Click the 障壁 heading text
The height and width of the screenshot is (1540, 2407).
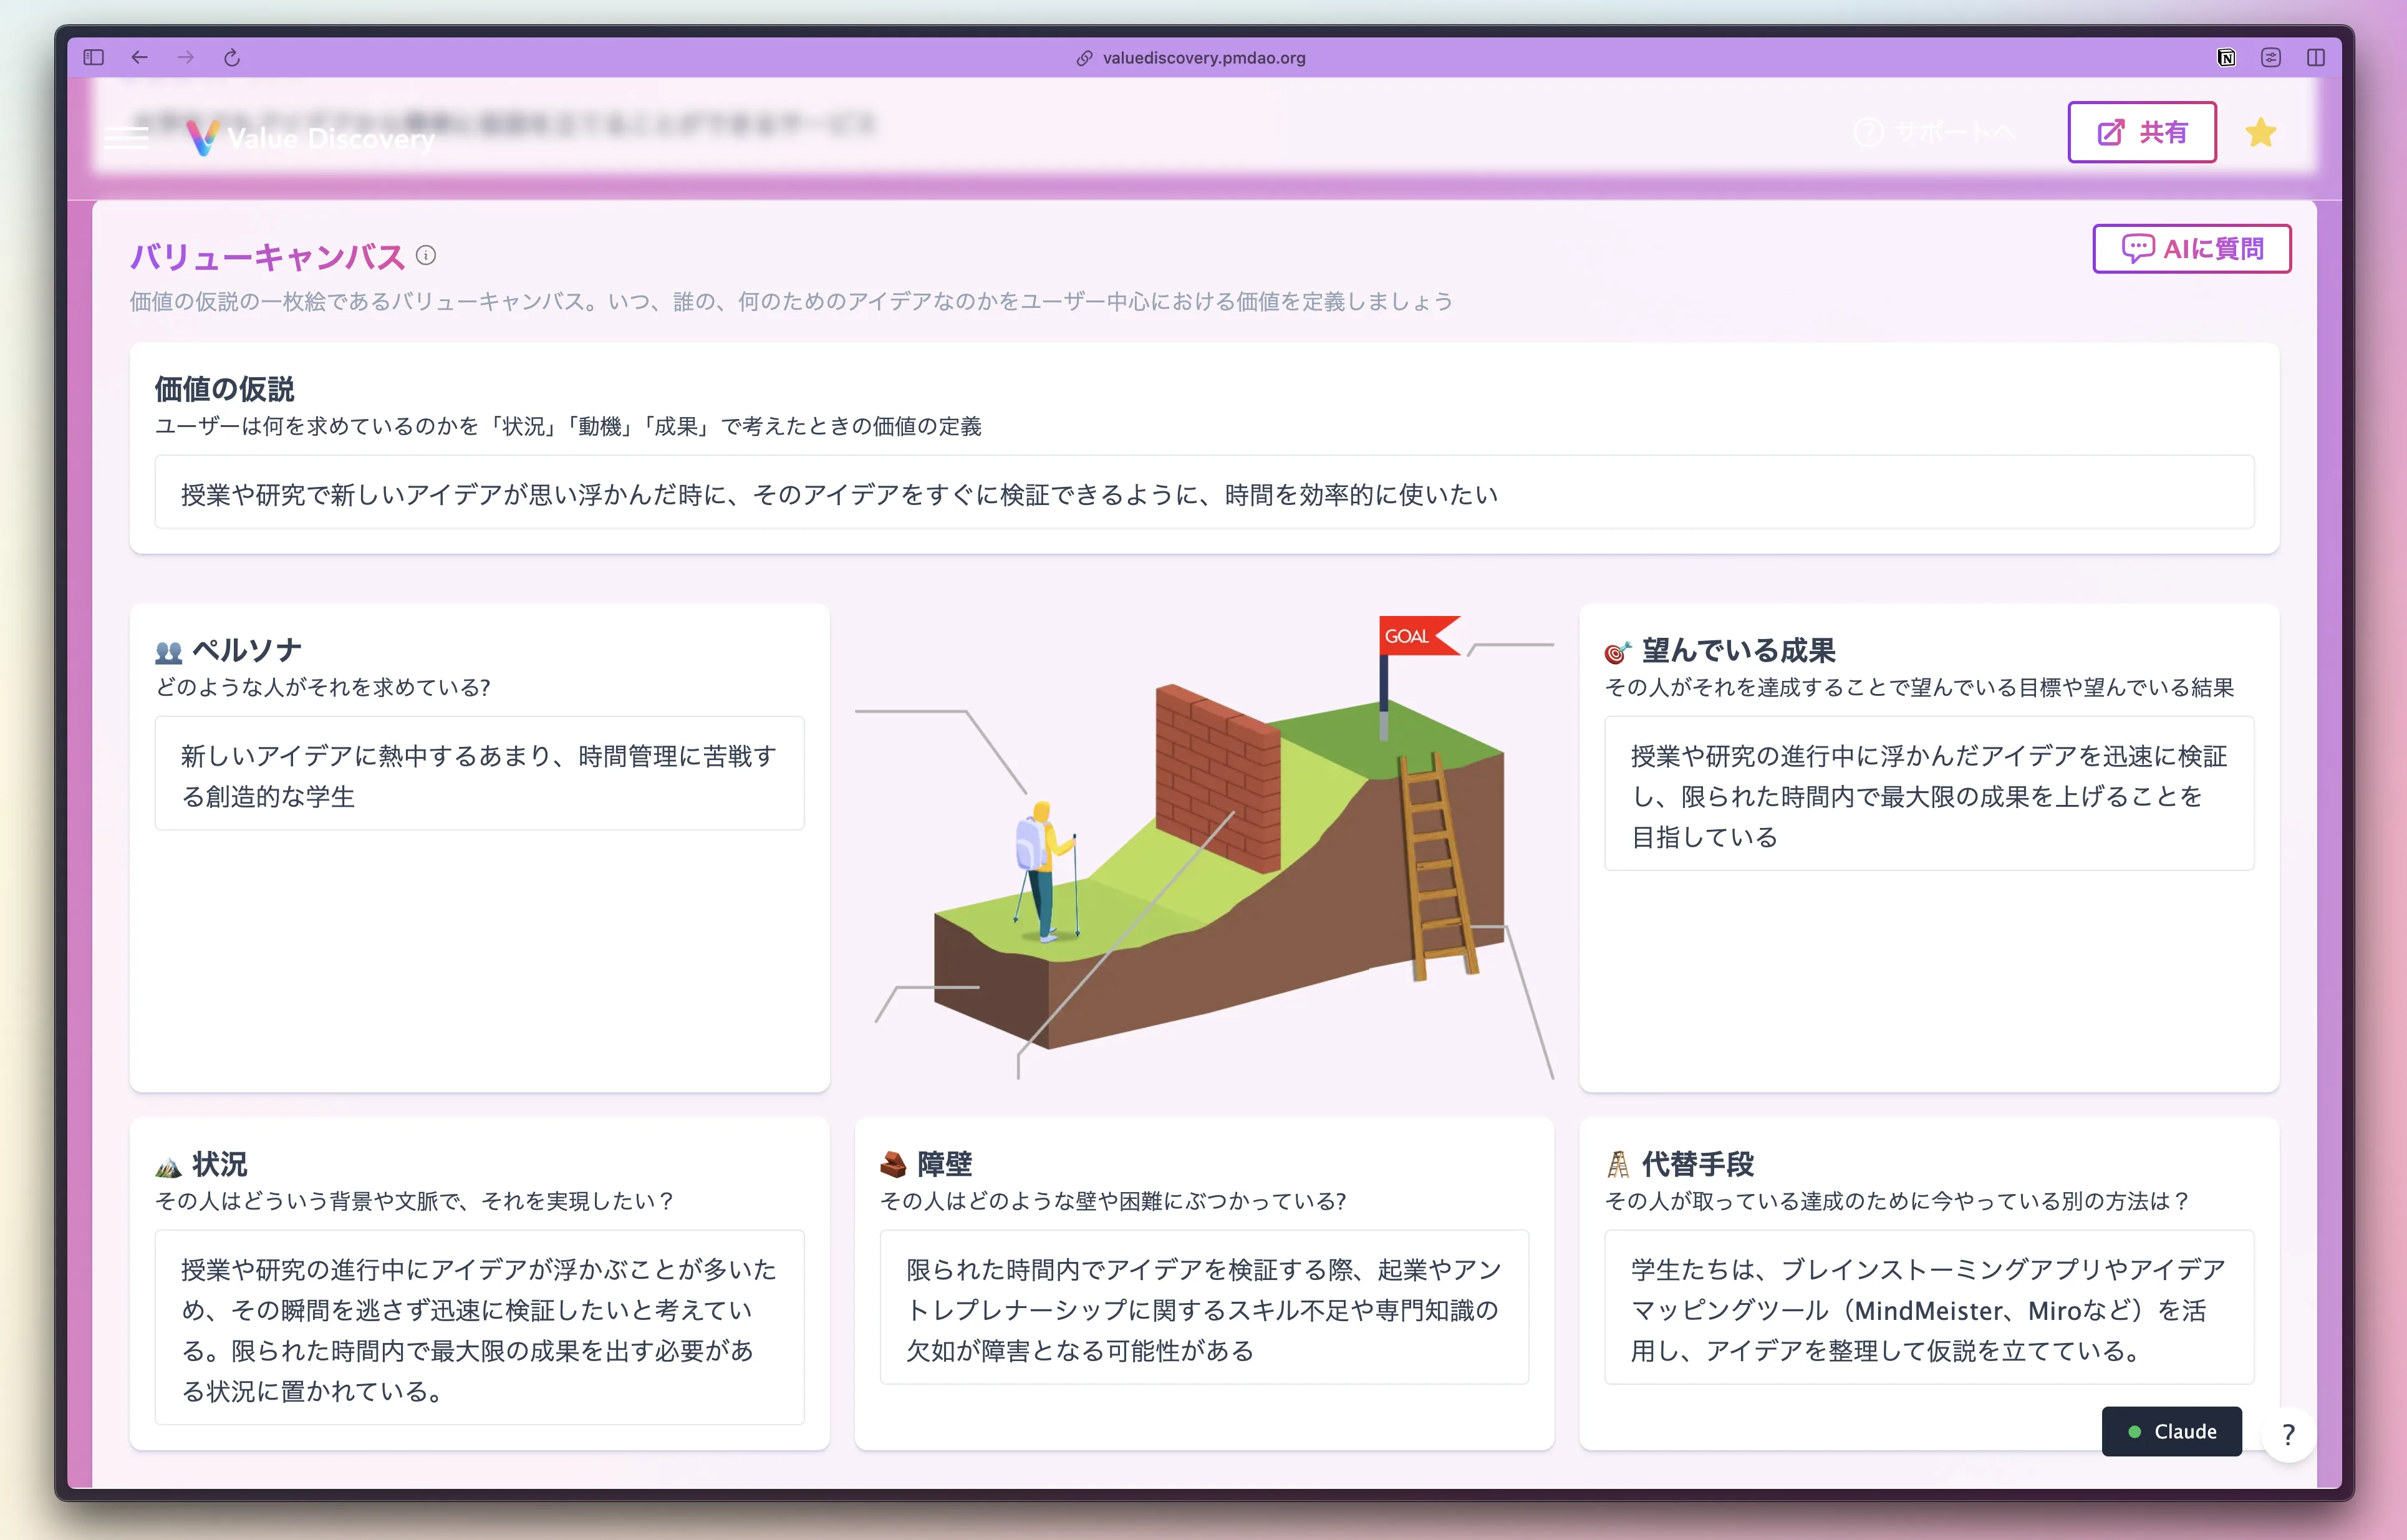tap(945, 1165)
